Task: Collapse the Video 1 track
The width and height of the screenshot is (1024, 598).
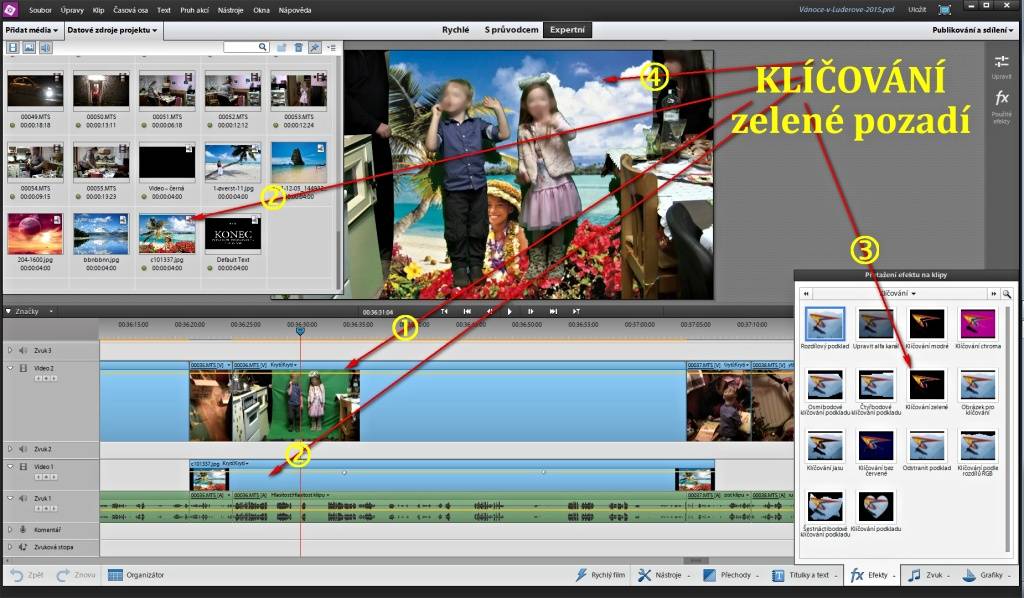Action: [10, 467]
